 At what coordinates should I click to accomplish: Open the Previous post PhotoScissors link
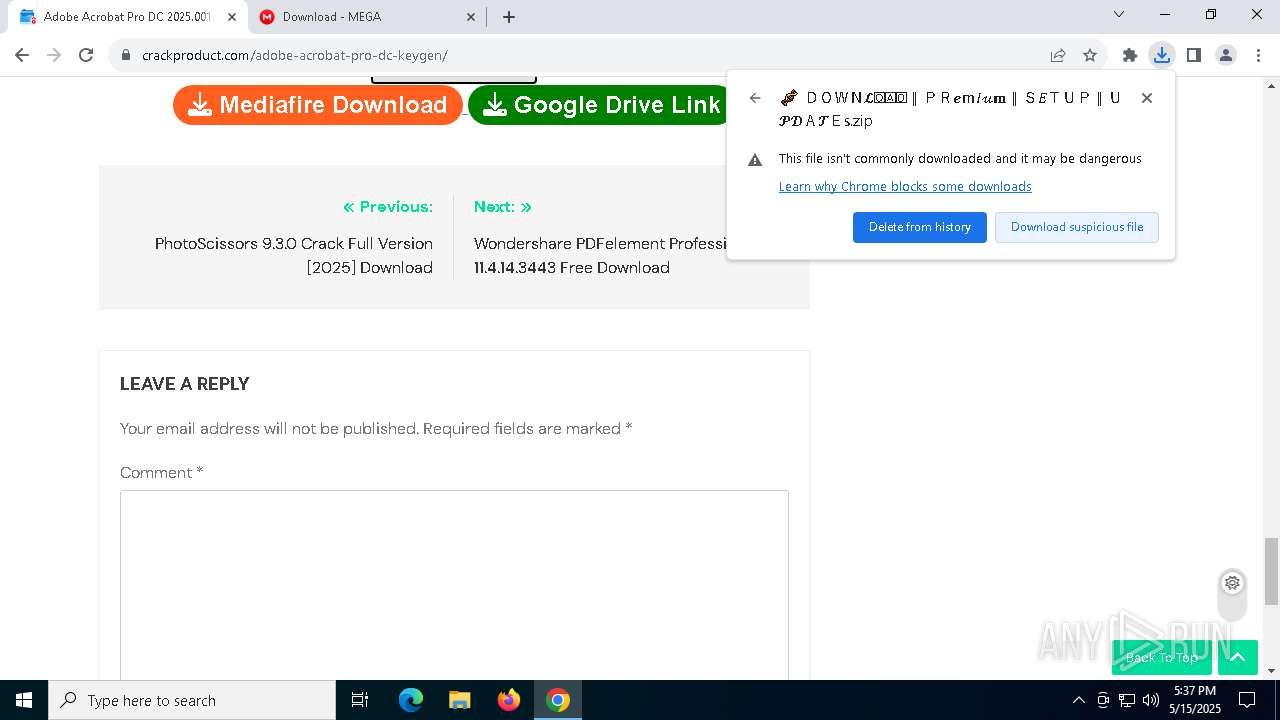click(x=294, y=255)
